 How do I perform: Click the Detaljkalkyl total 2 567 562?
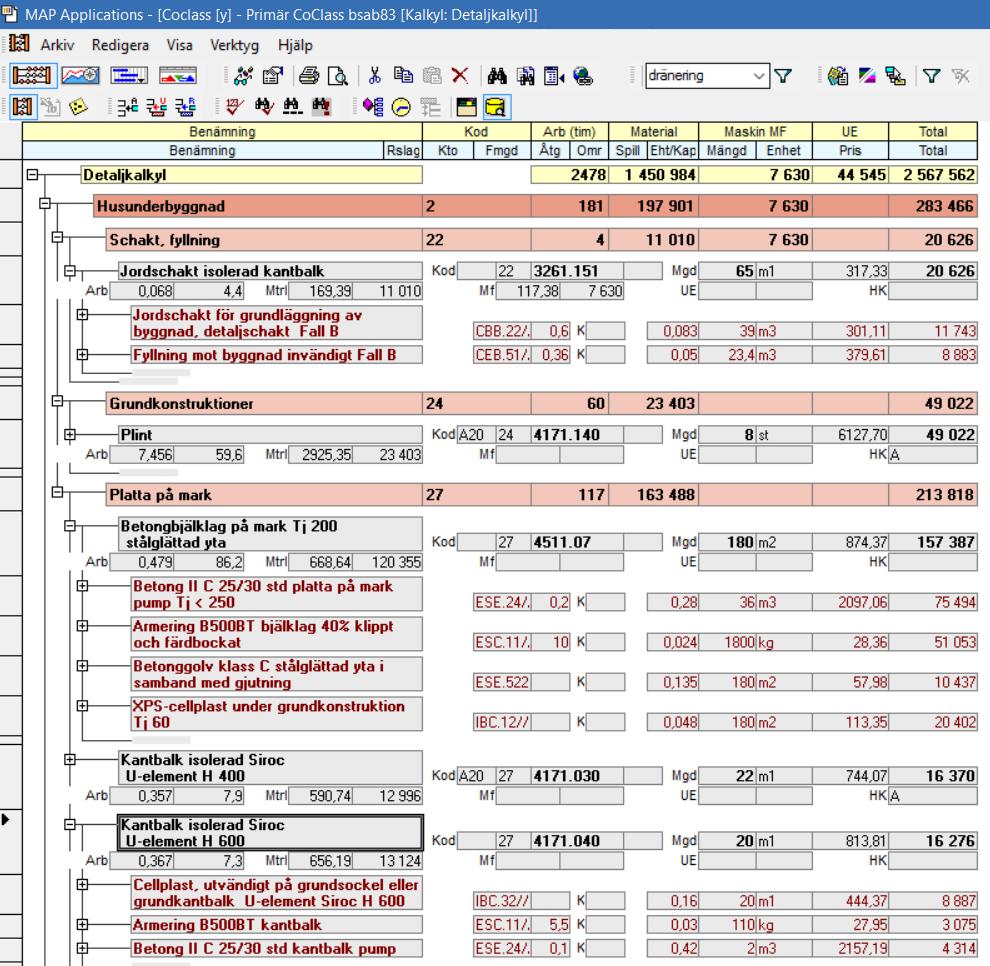click(933, 175)
